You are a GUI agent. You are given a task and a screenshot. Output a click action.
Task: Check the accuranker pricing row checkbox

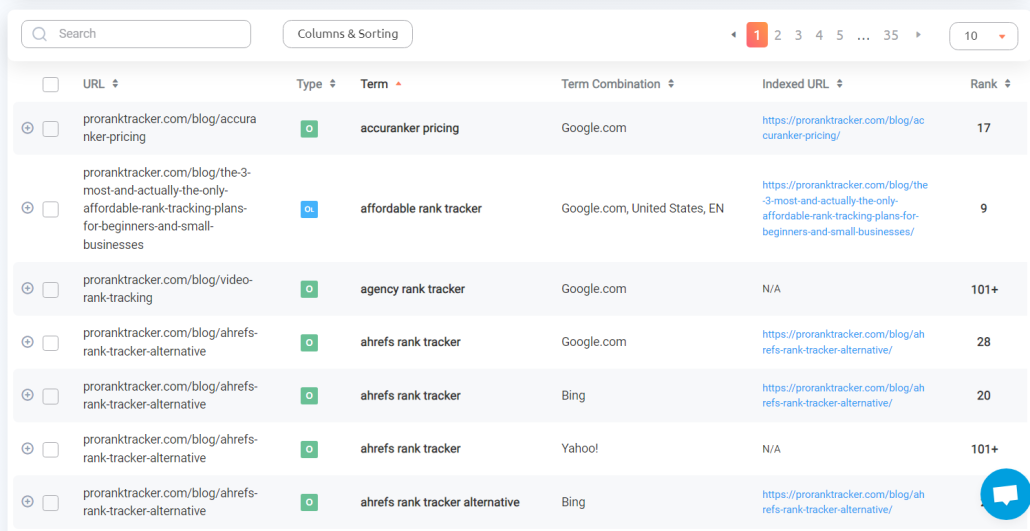51,129
